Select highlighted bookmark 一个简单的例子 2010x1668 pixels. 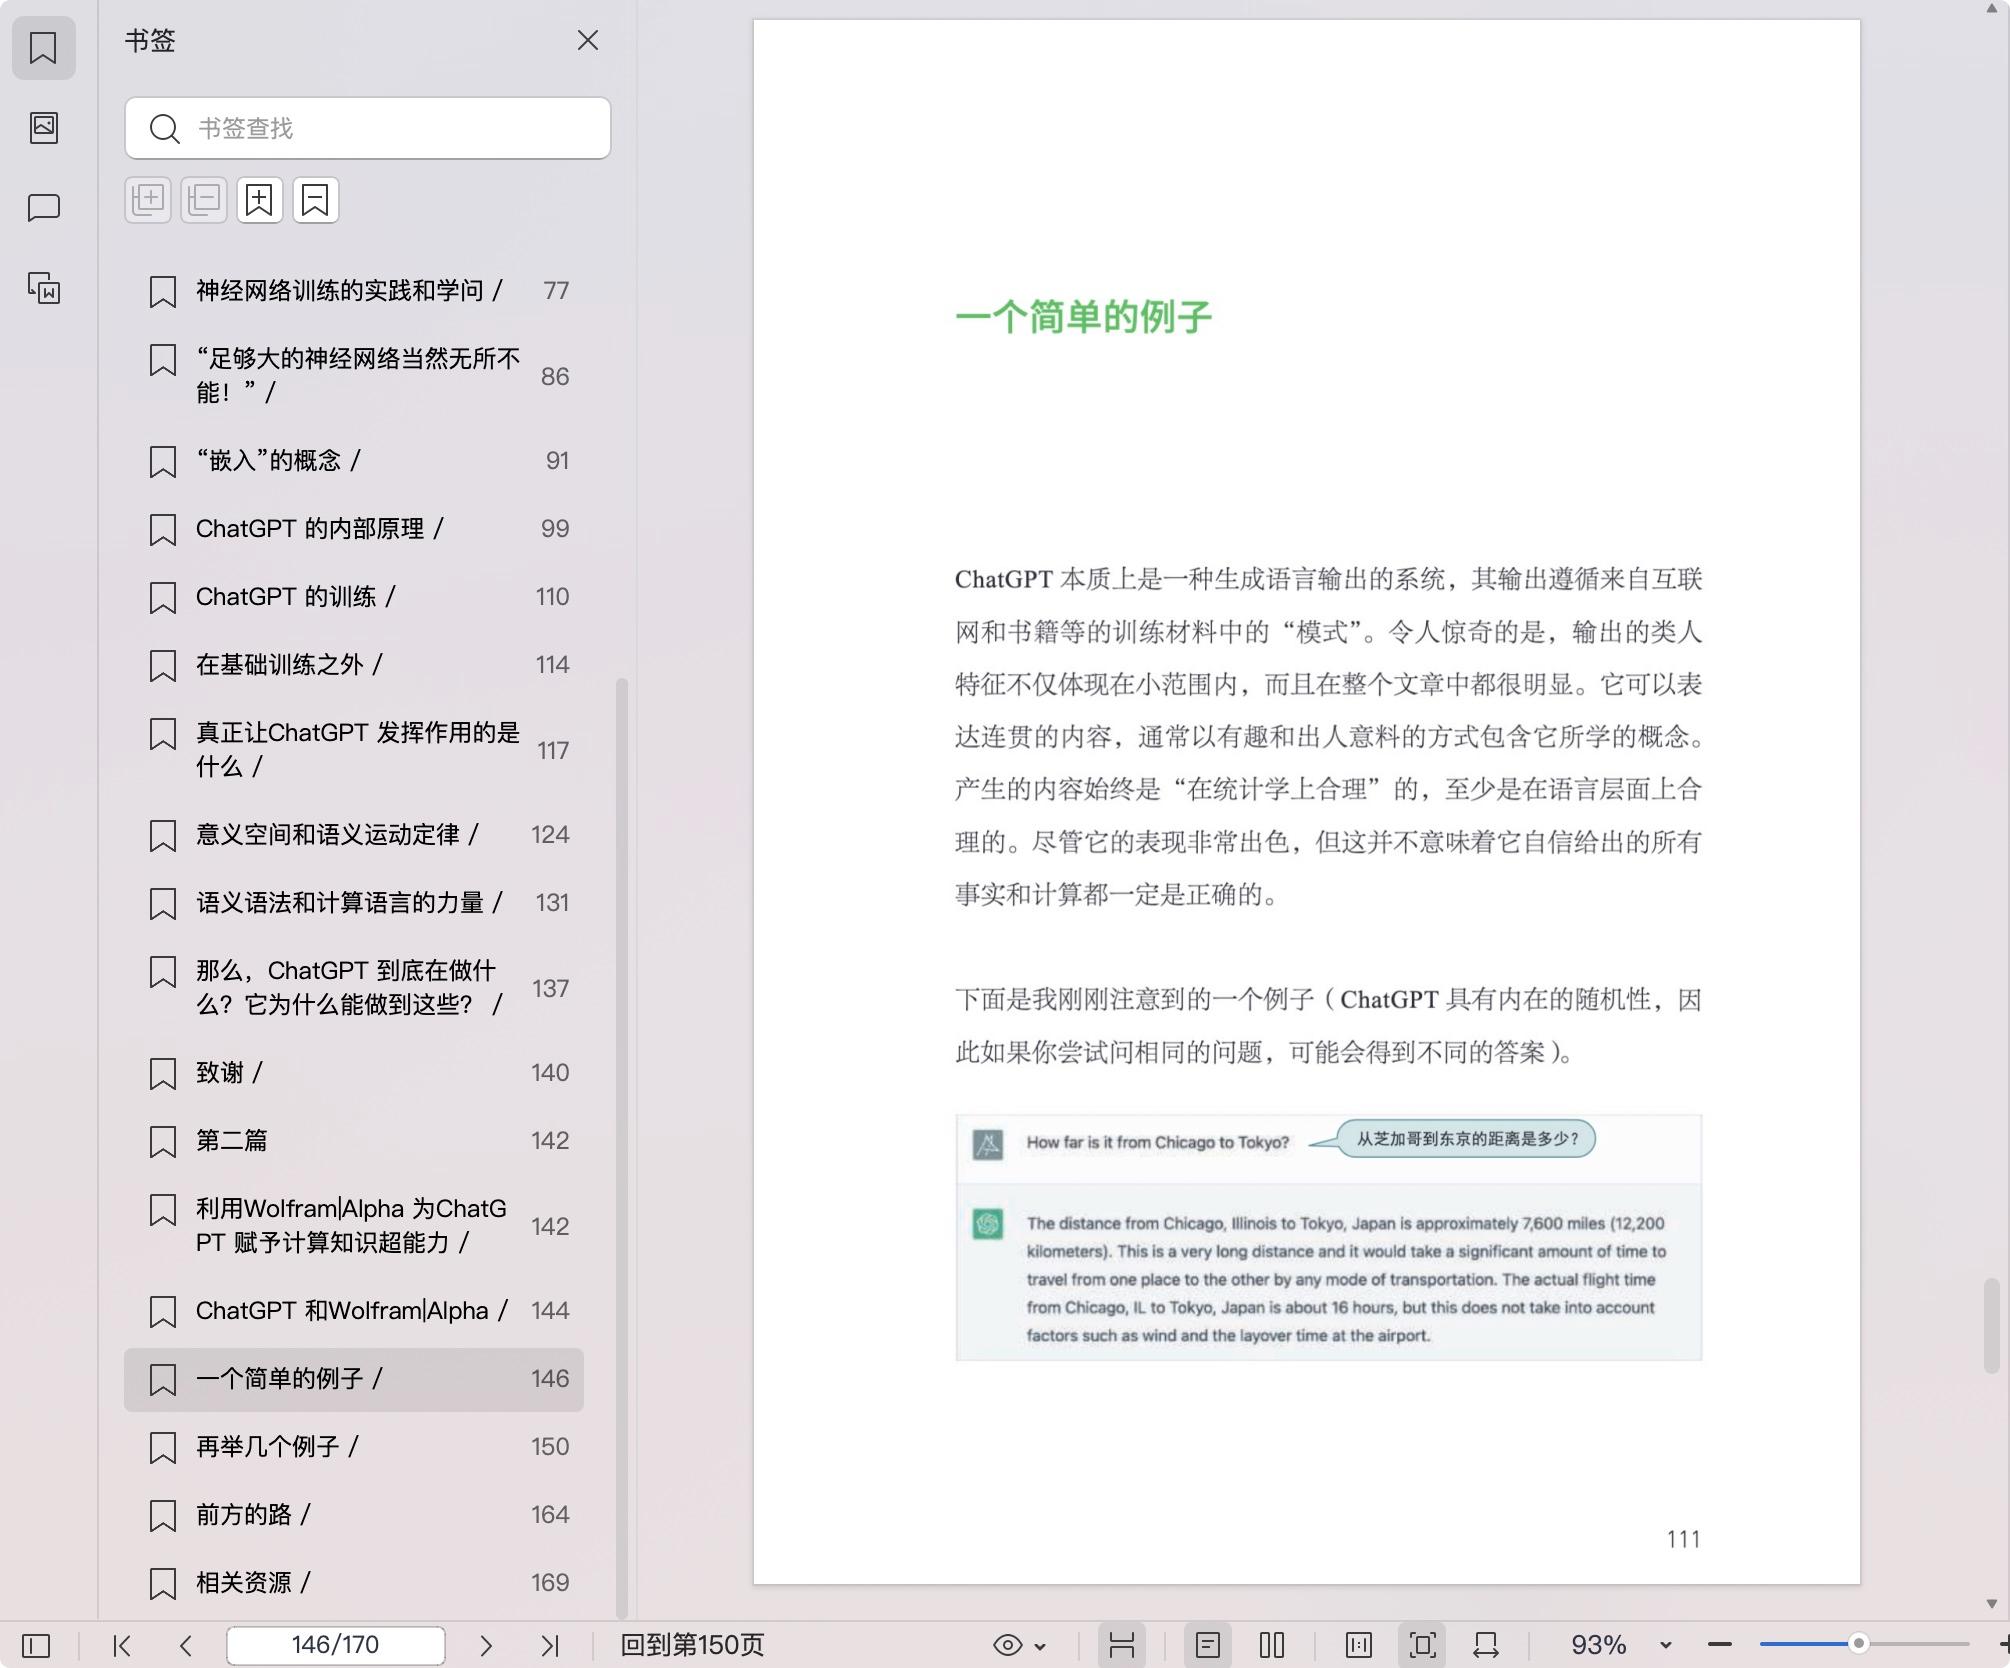coord(354,1379)
